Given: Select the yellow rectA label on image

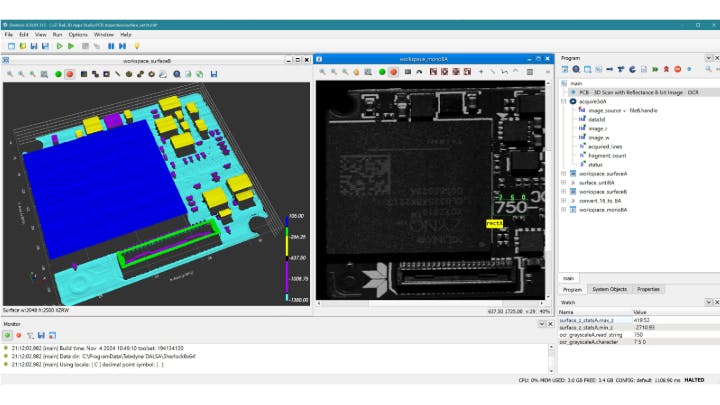Looking at the screenshot, I should pyautogui.click(x=494, y=223).
